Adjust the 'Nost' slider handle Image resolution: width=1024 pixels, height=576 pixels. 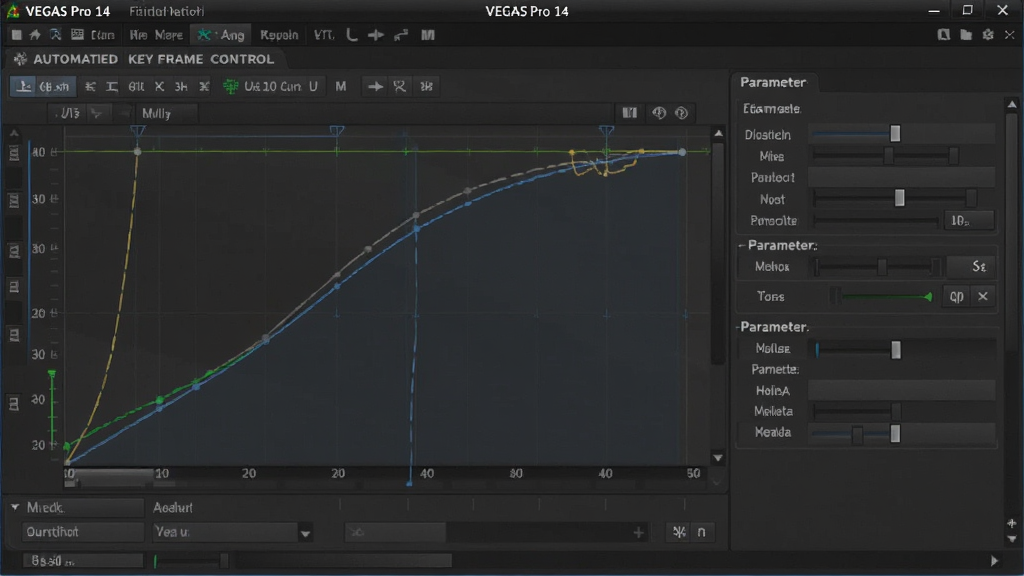(x=899, y=198)
